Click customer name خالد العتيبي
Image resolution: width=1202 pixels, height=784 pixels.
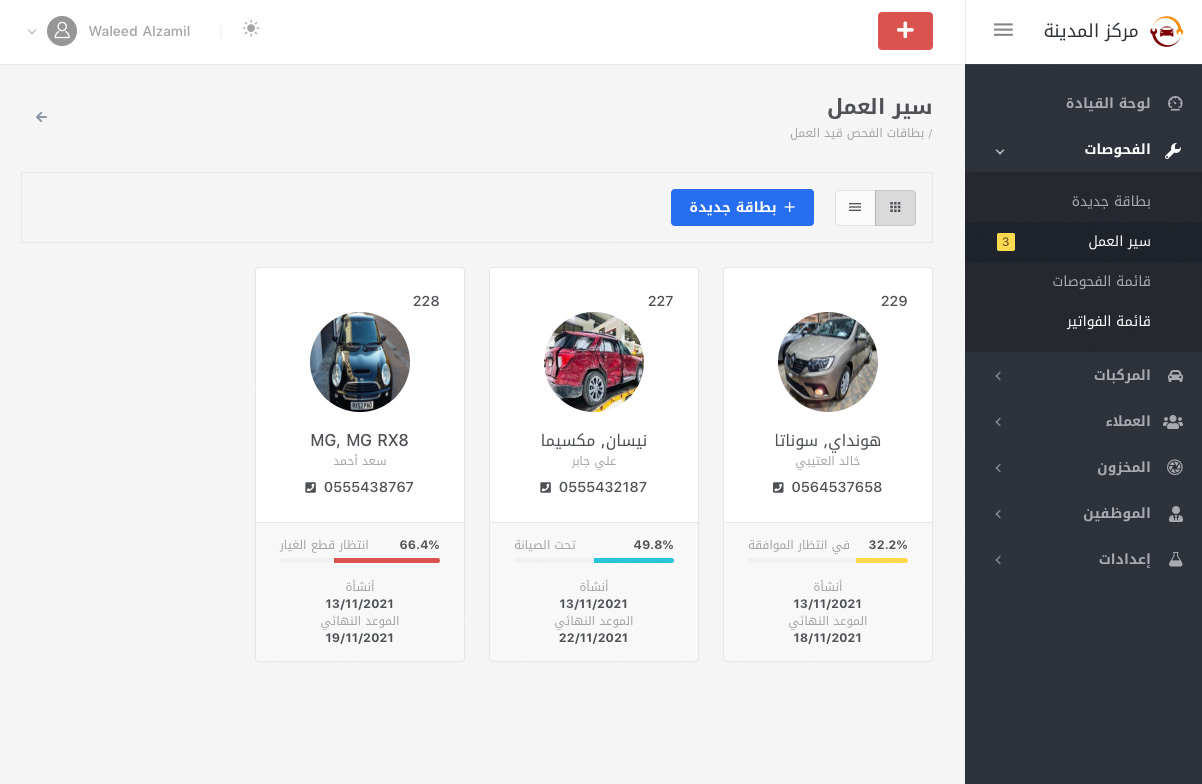coord(828,461)
